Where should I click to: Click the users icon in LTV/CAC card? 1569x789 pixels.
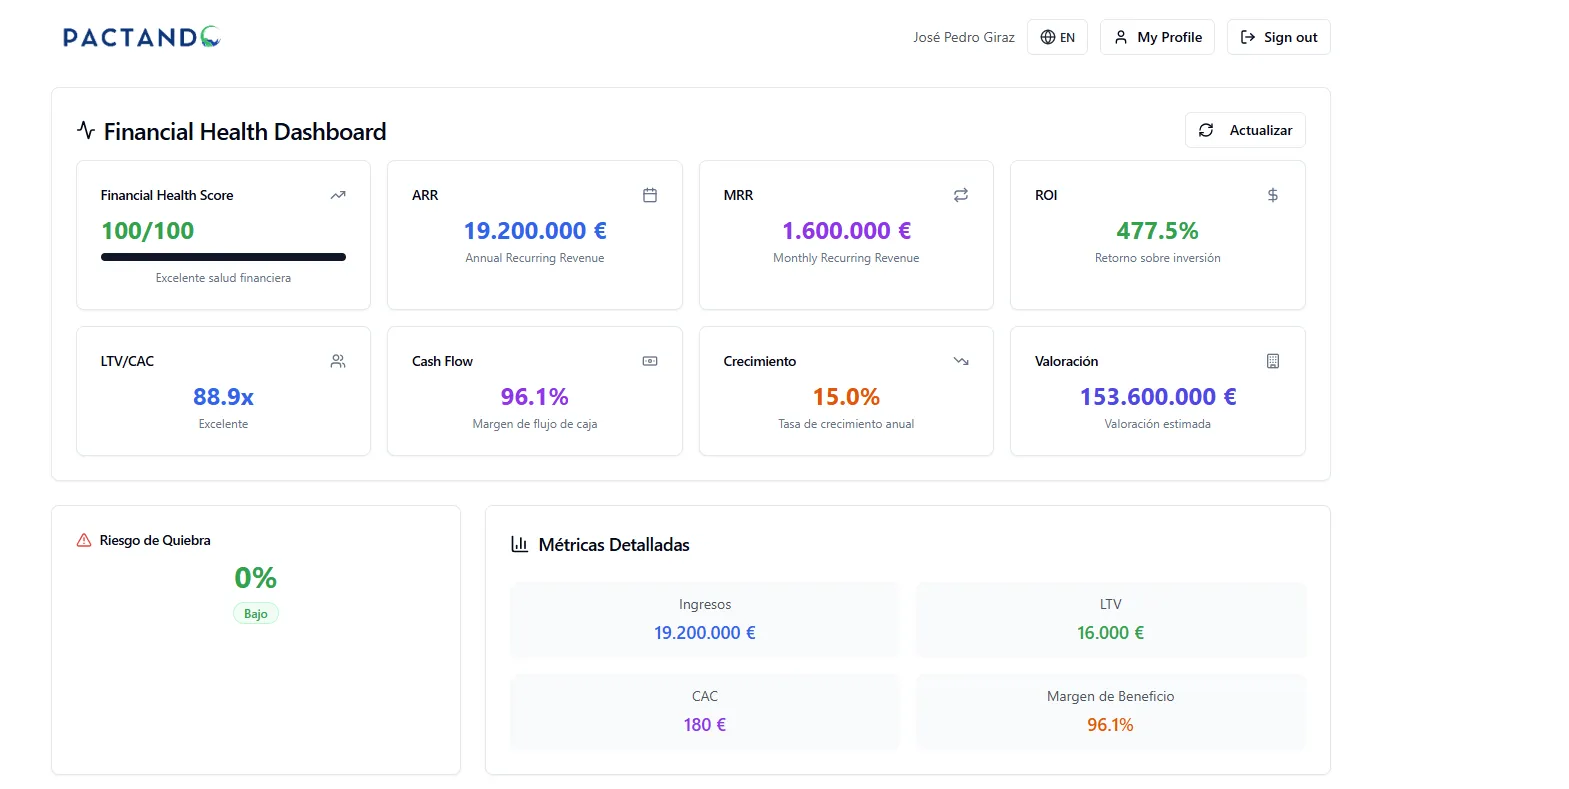tap(338, 361)
